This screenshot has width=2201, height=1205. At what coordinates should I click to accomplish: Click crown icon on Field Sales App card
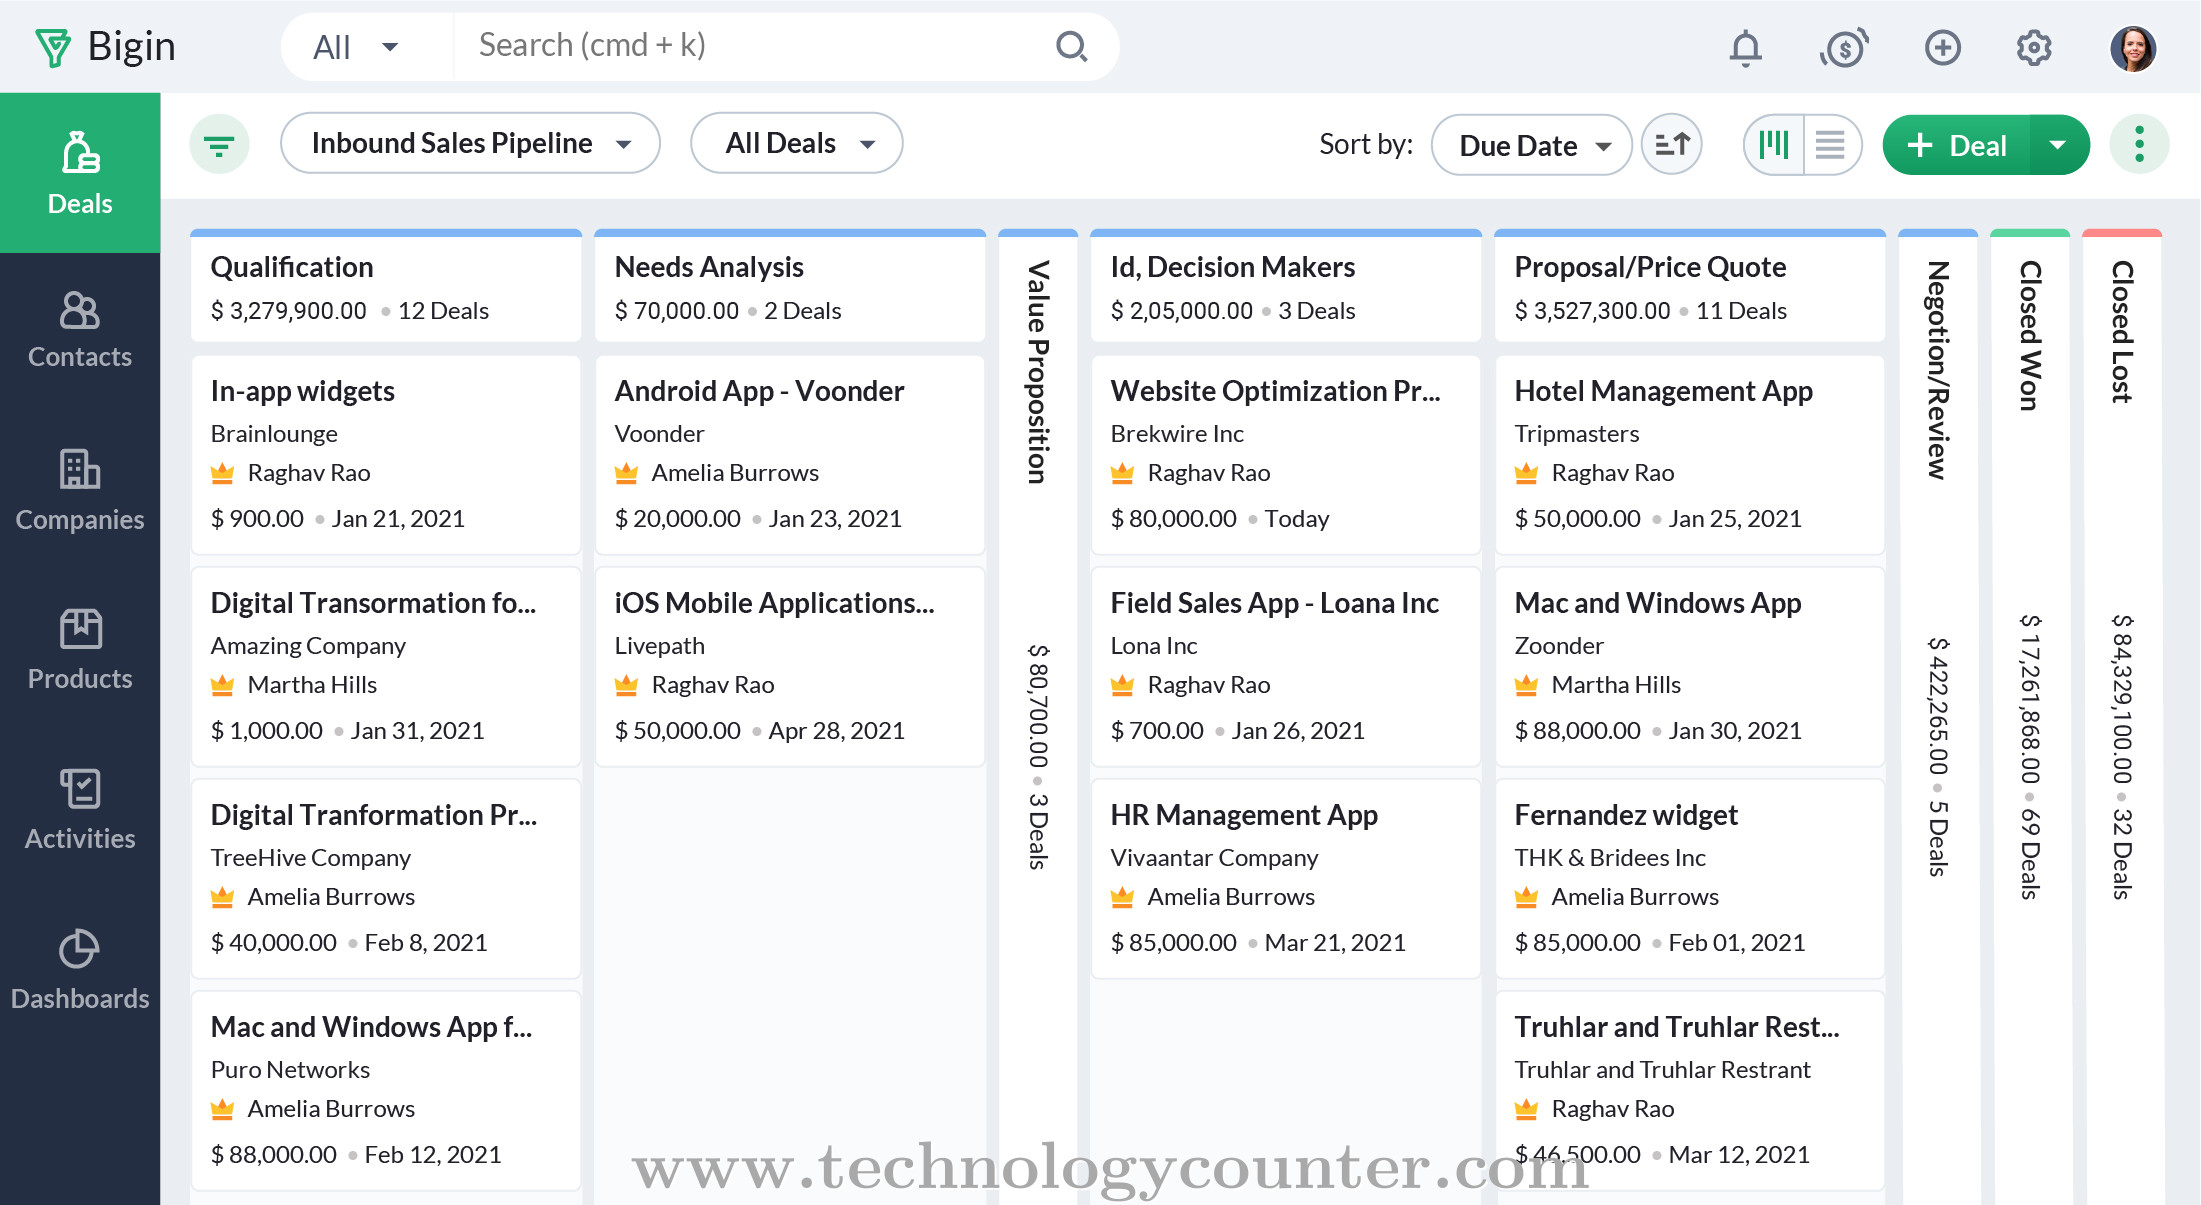click(x=1122, y=685)
